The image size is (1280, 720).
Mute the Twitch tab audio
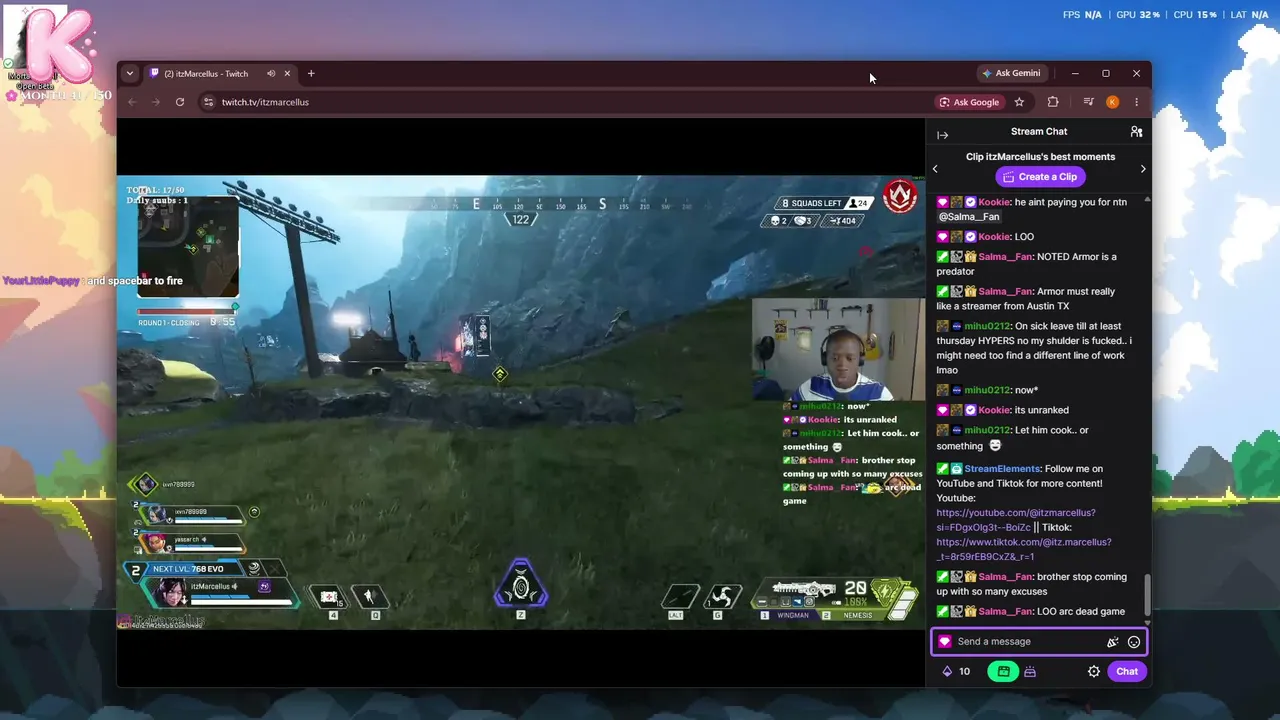pyautogui.click(x=271, y=73)
